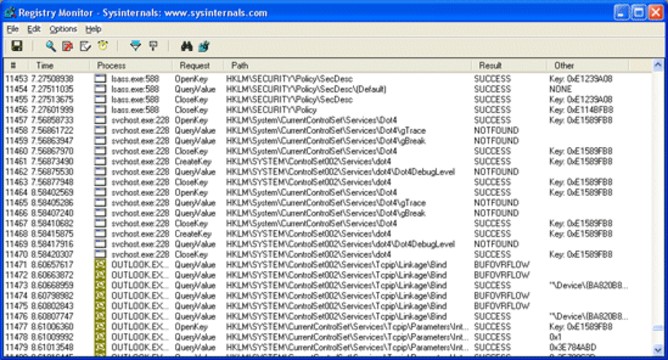Click OUTLOOK.EX... process text in row 11475
The width and height of the screenshot is (668, 360).
(x=140, y=306)
